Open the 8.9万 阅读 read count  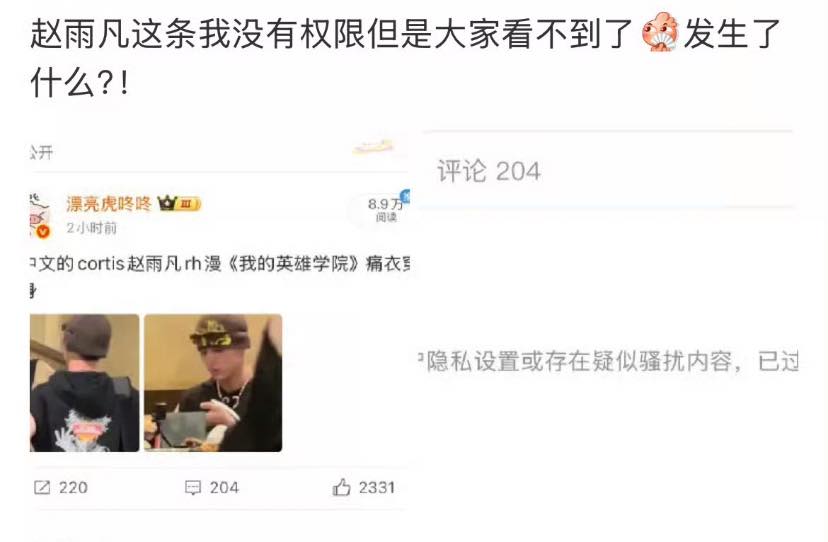coord(386,210)
